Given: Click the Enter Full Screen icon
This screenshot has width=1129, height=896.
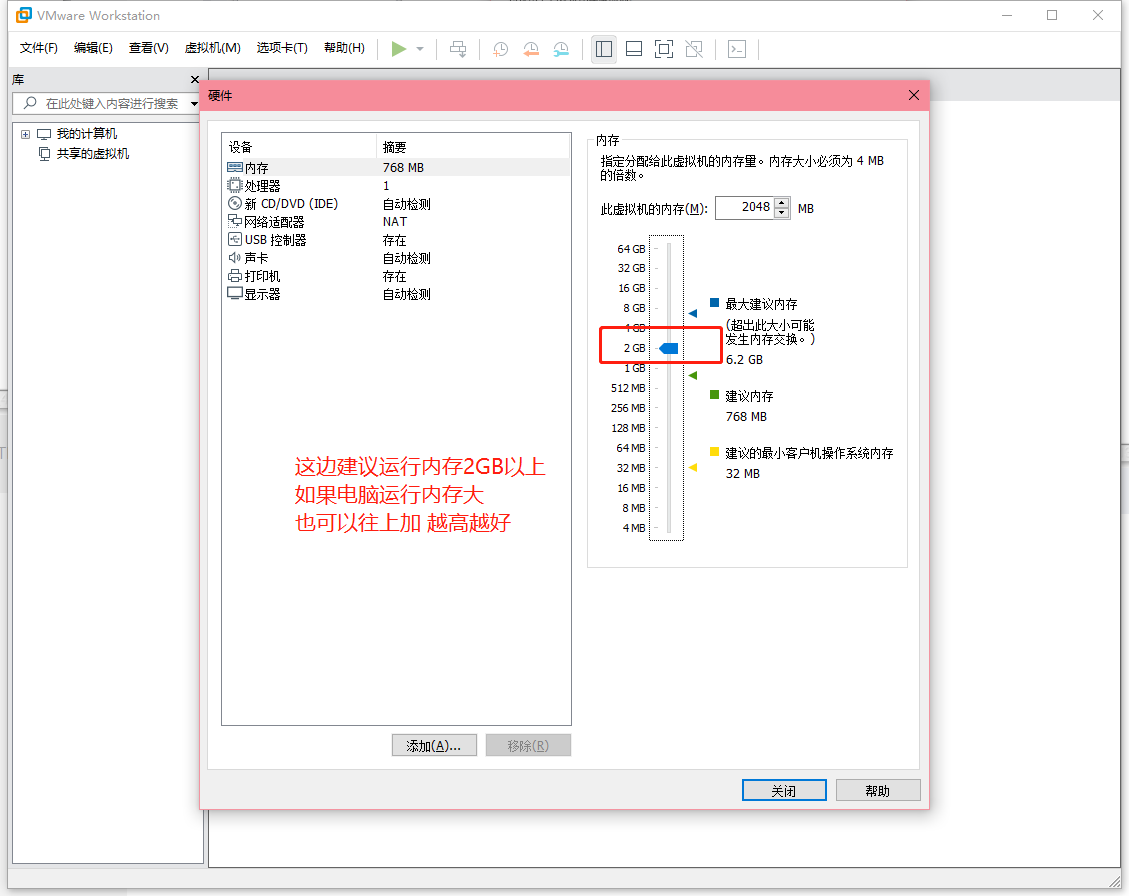Looking at the screenshot, I should point(664,49).
